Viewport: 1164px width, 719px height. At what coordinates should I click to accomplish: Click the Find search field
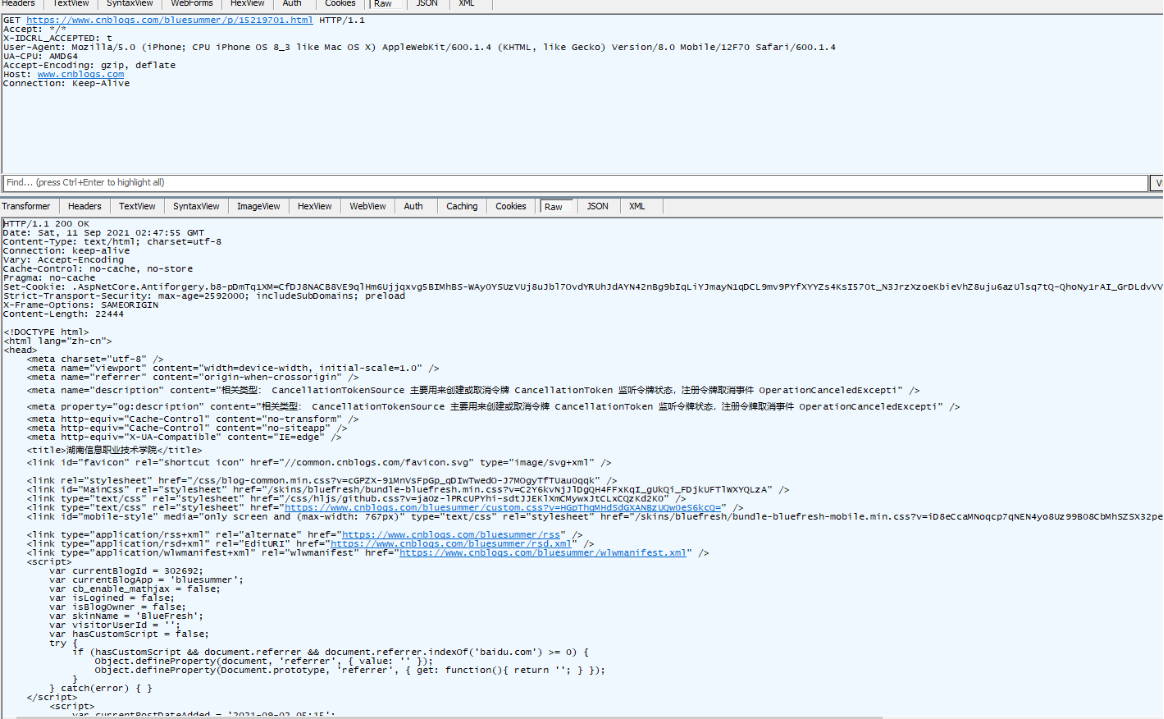point(575,183)
